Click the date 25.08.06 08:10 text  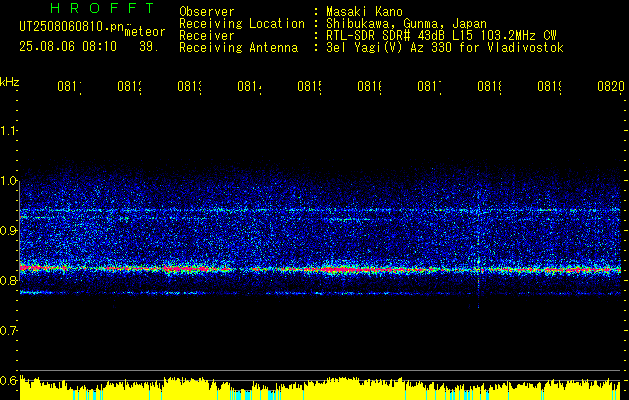point(68,47)
